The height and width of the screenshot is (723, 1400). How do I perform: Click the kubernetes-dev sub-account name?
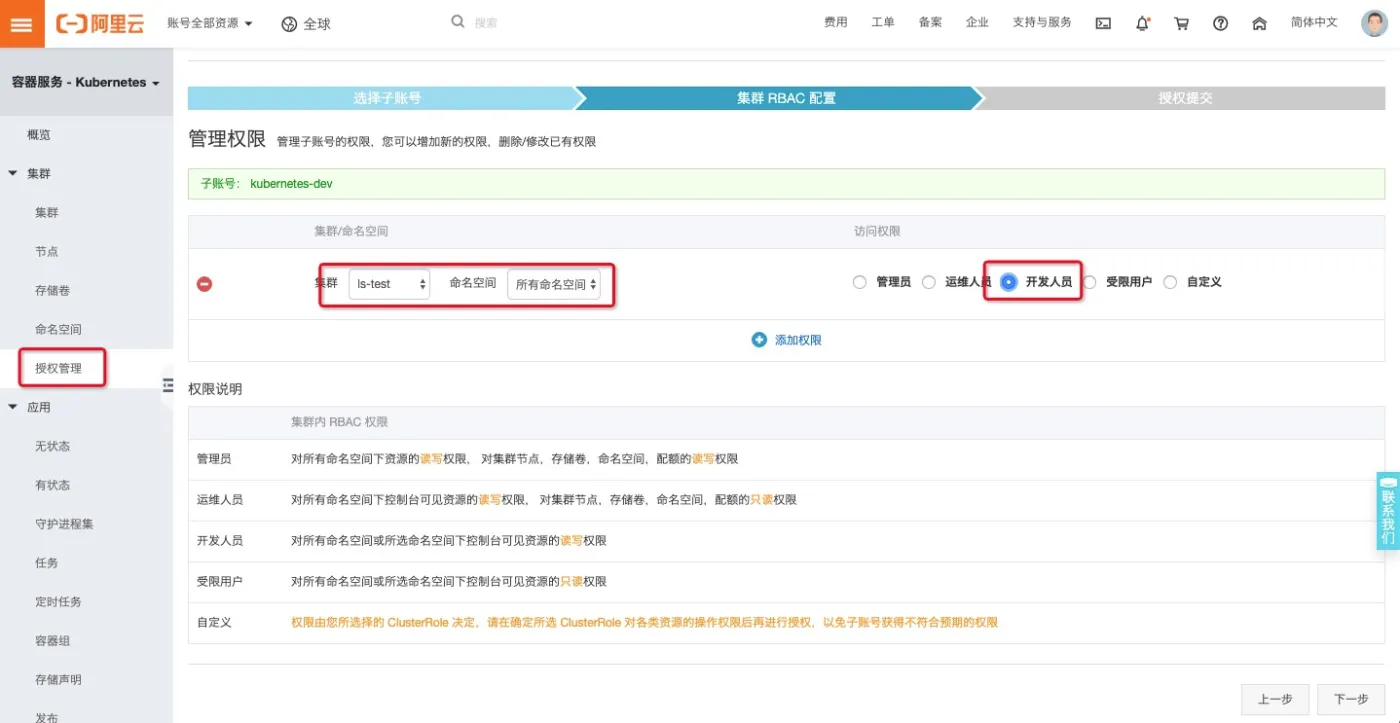(x=291, y=184)
